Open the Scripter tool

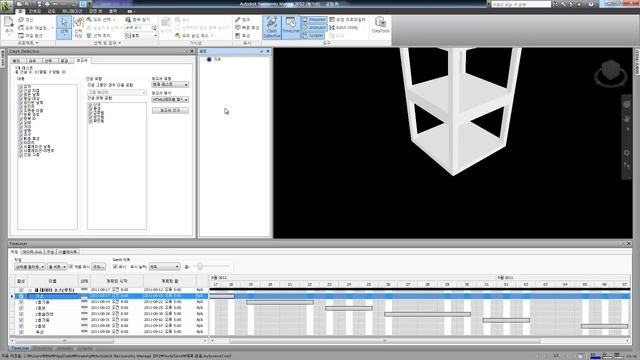(314, 36)
